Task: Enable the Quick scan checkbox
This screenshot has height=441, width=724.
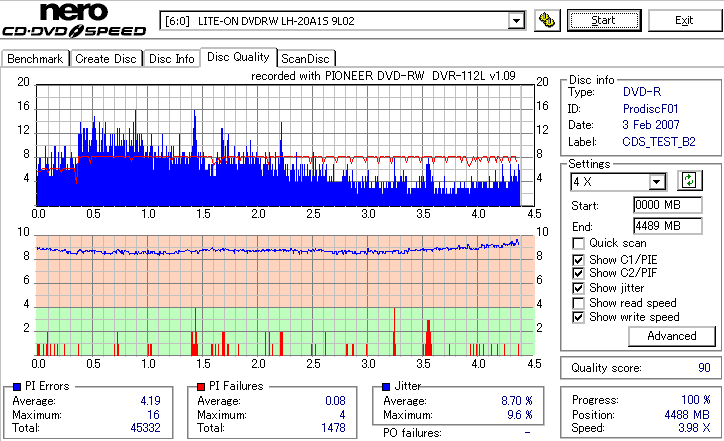Action: 578,243
